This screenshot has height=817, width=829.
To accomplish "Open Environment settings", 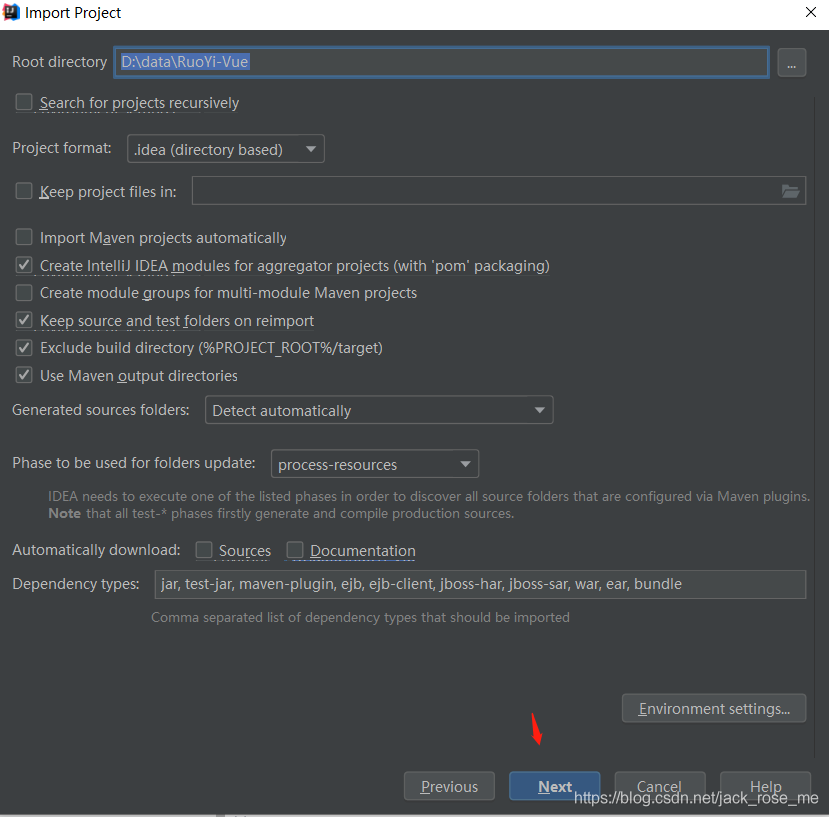I will [714, 708].
